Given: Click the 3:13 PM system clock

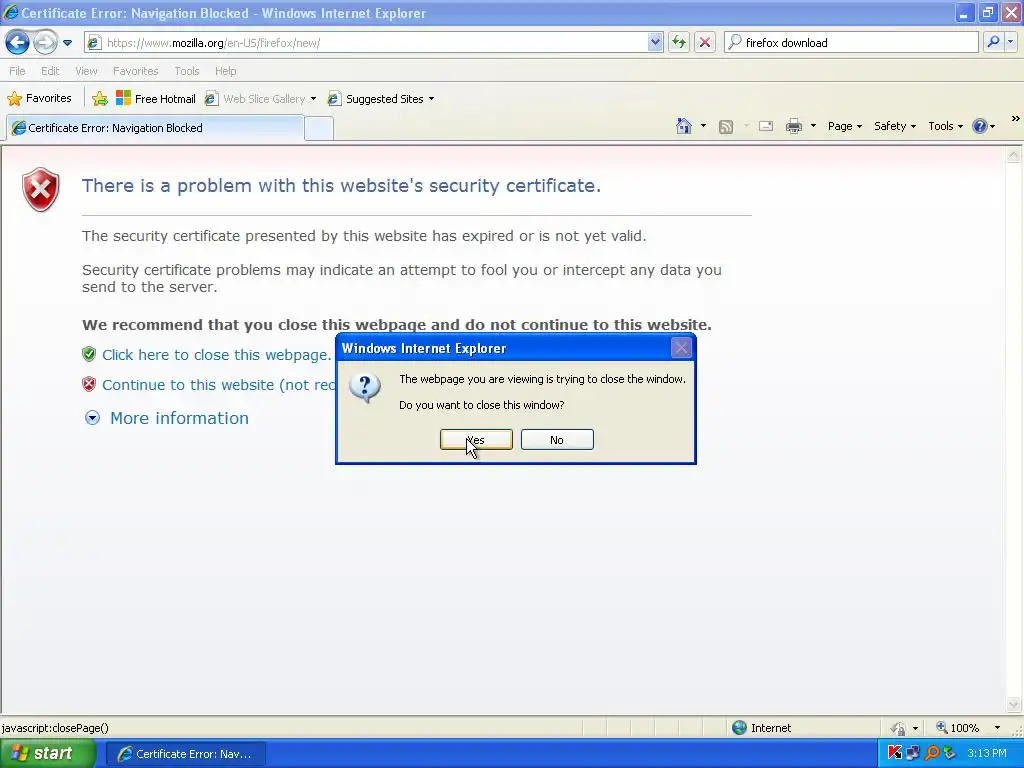Looking at the screenshot, I should 987,753.
